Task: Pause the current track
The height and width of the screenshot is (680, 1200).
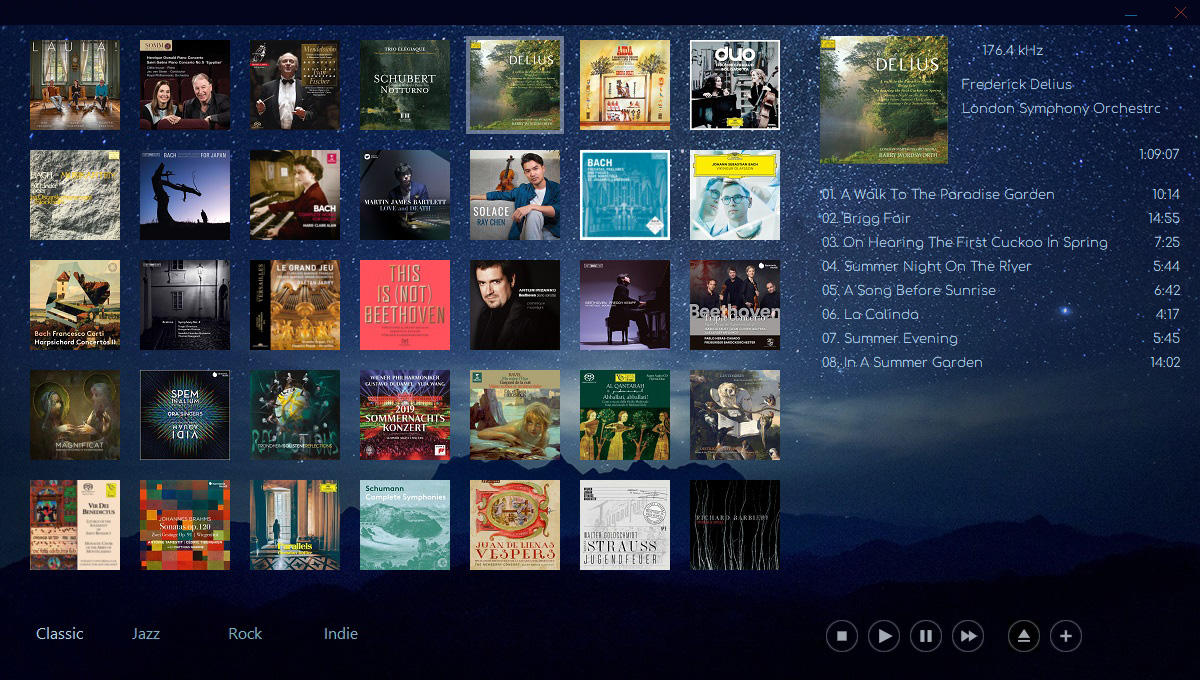Action: [926, 636]
